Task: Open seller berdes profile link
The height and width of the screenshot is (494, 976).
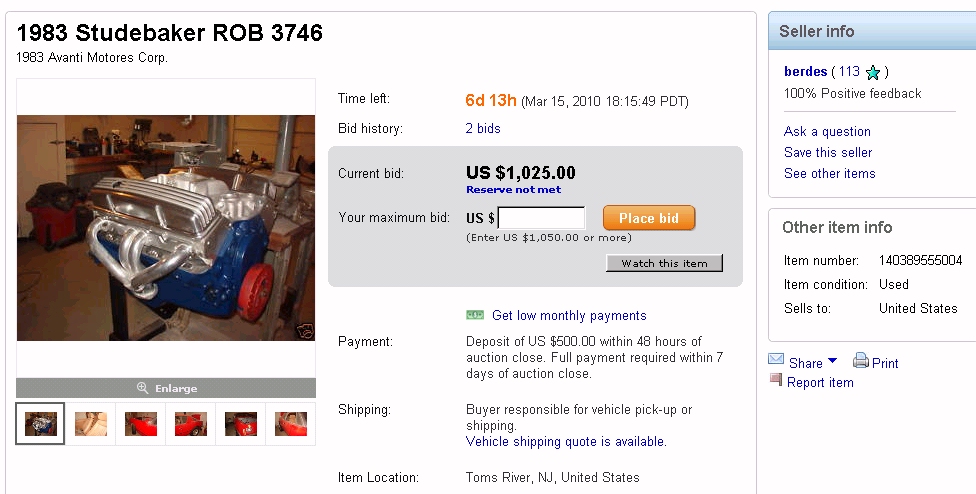Action: click(x=805, y=71)
